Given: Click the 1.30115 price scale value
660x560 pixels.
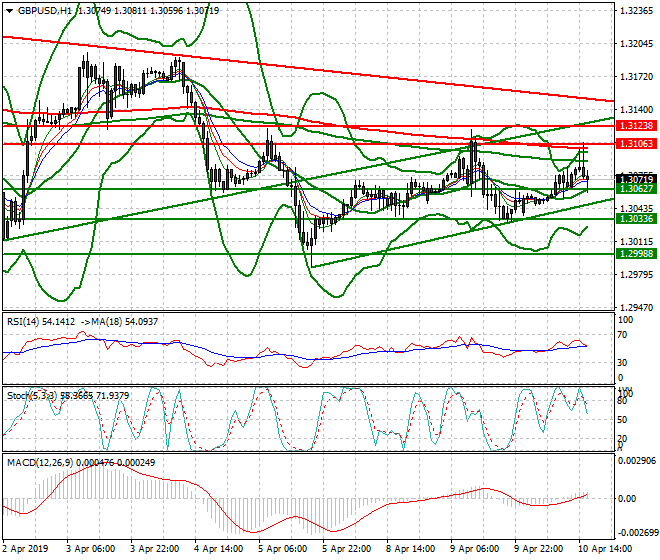Looking at the screenshot, I should click(x=637, y=242).
